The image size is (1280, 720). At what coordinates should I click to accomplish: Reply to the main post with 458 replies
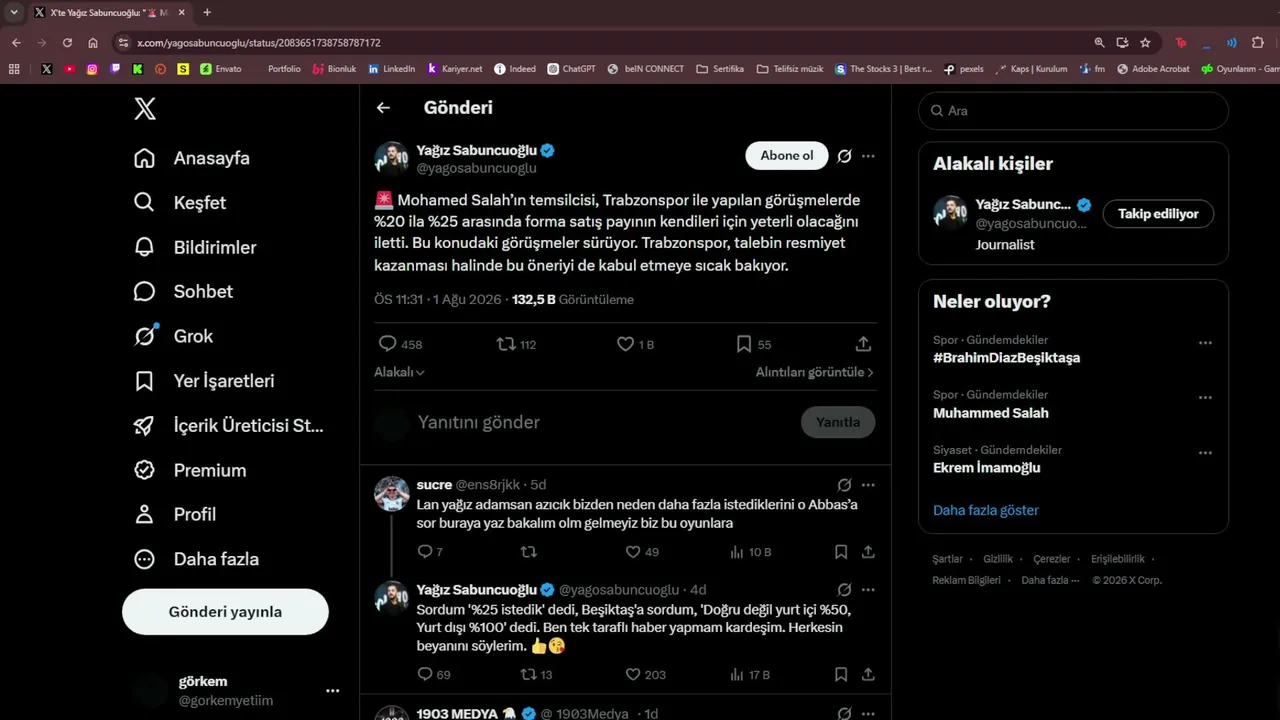tap(400, 344)
